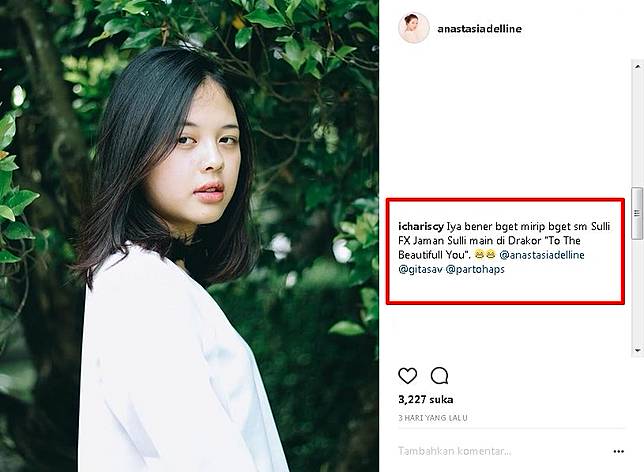
Task: Open the @partohaps mention
Action: [475, 270]
